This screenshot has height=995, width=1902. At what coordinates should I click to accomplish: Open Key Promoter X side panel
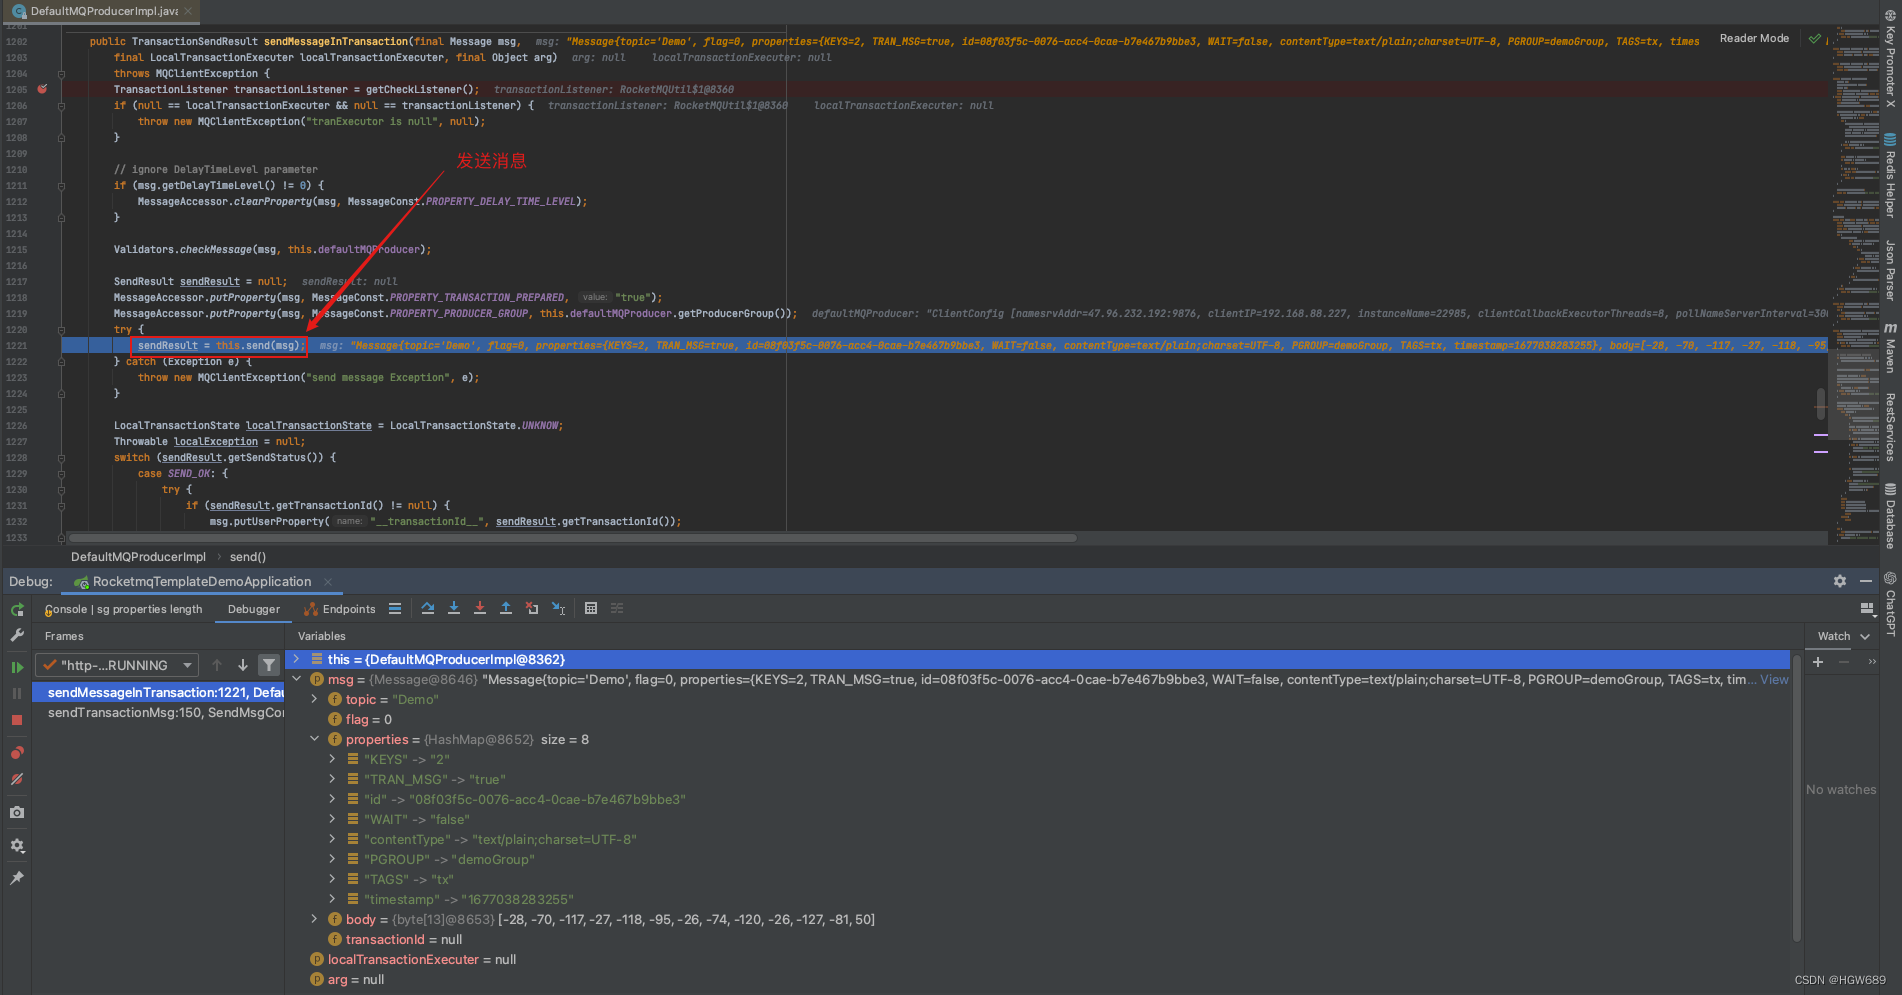pyautogui.click(x=1890, y=58)
